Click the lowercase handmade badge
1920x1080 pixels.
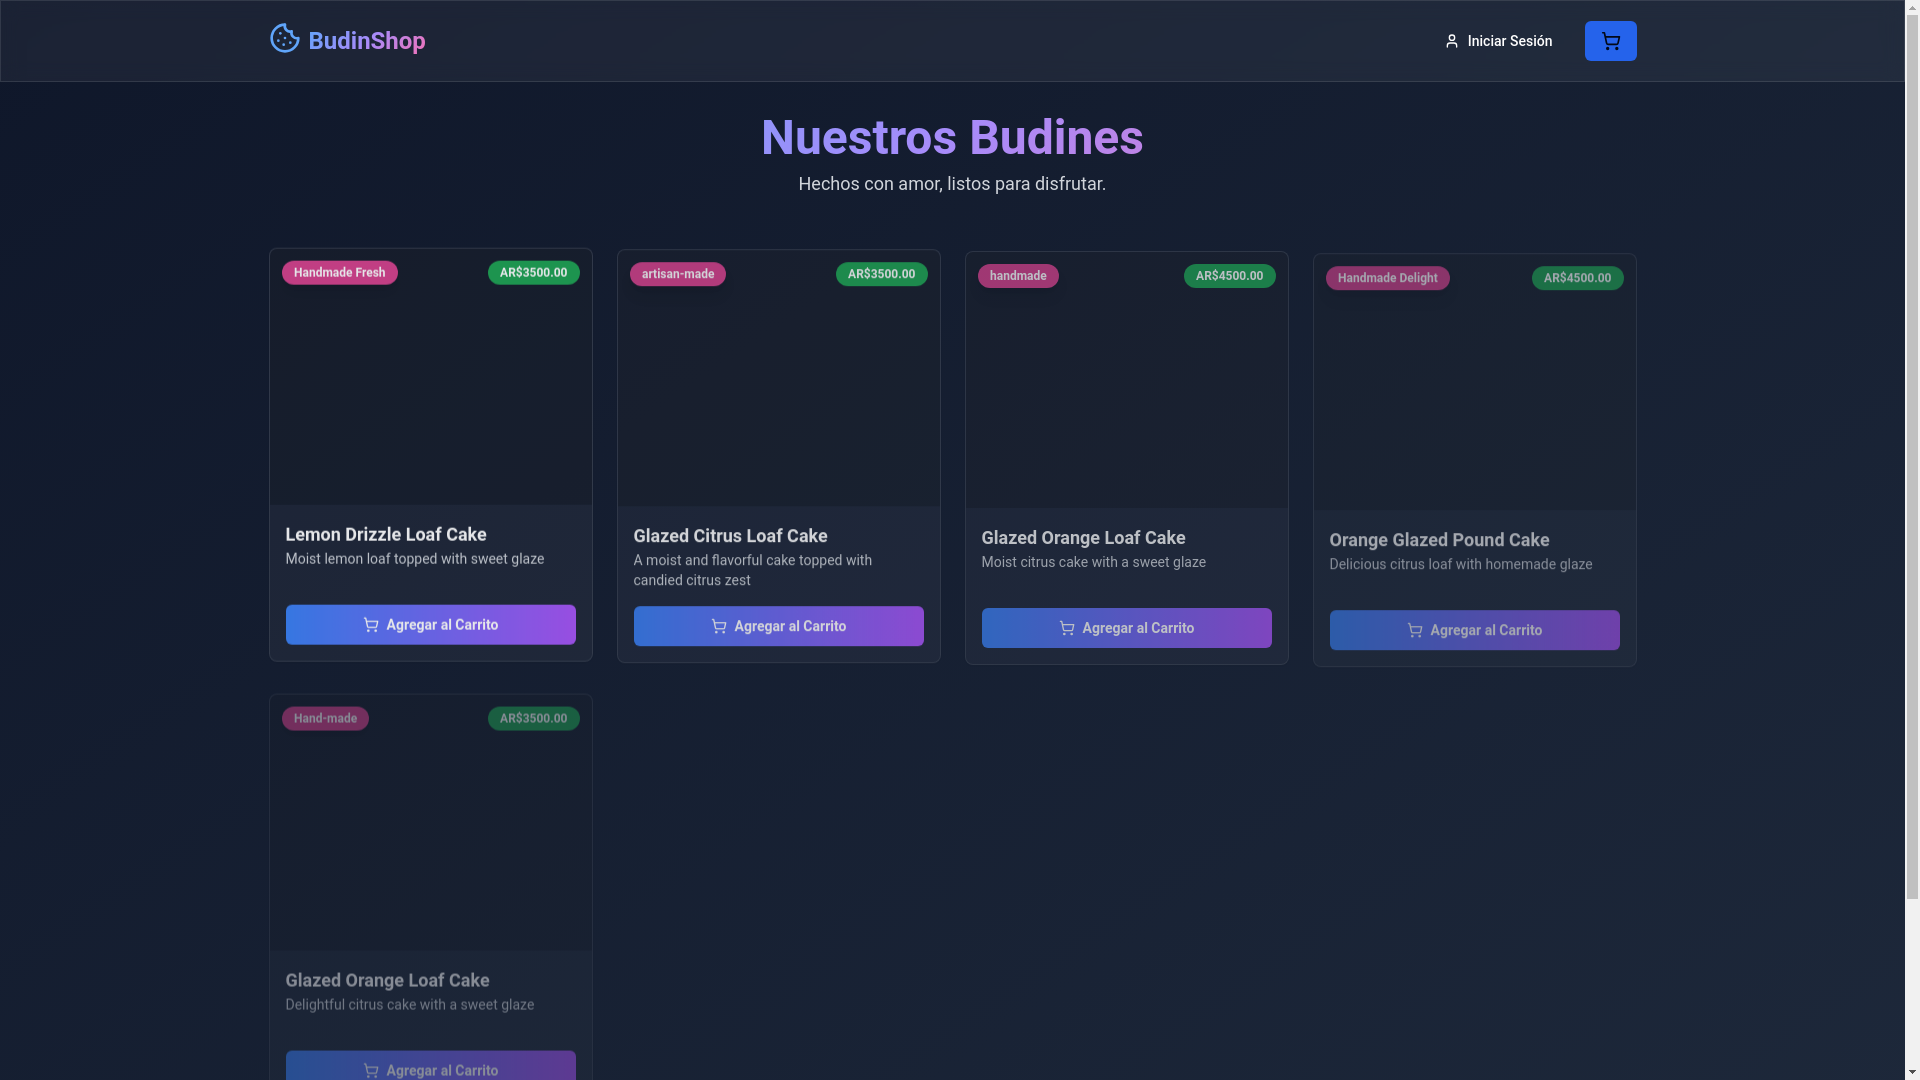coord(1017,276)
